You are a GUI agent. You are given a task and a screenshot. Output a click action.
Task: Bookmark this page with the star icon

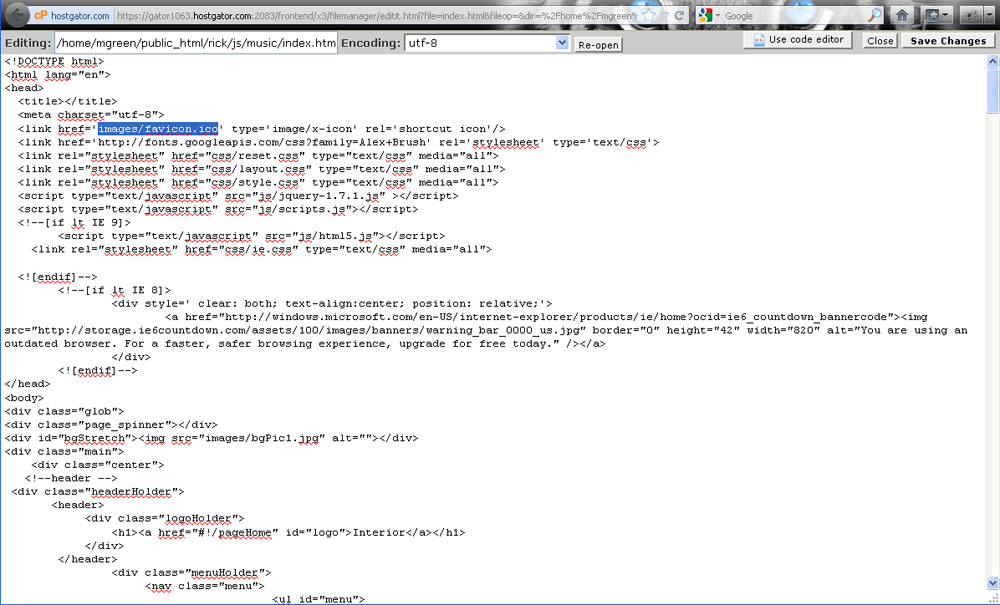click(649, 15)
